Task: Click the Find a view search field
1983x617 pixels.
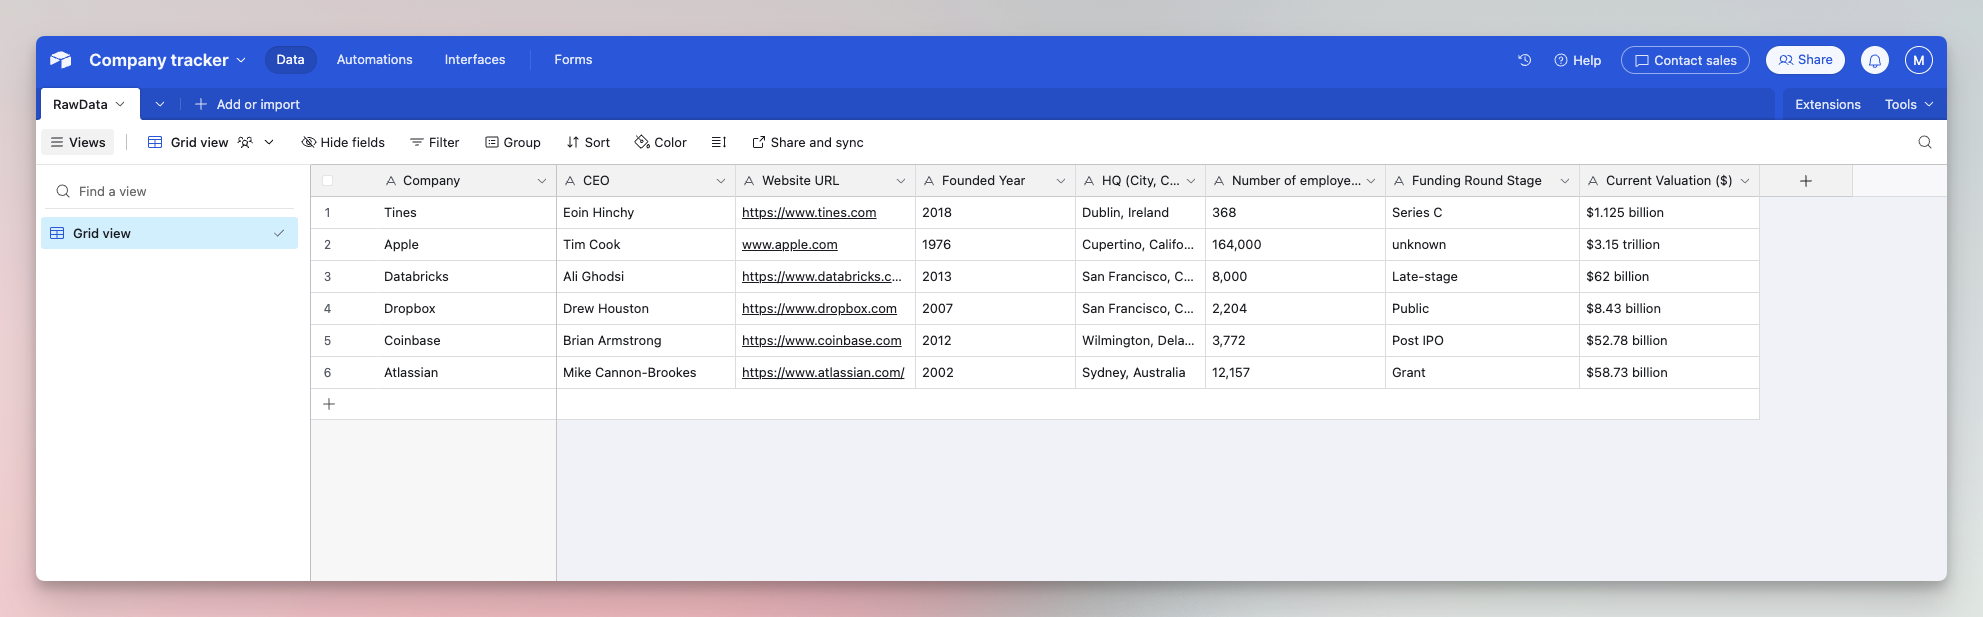Action: click(169, 191)
